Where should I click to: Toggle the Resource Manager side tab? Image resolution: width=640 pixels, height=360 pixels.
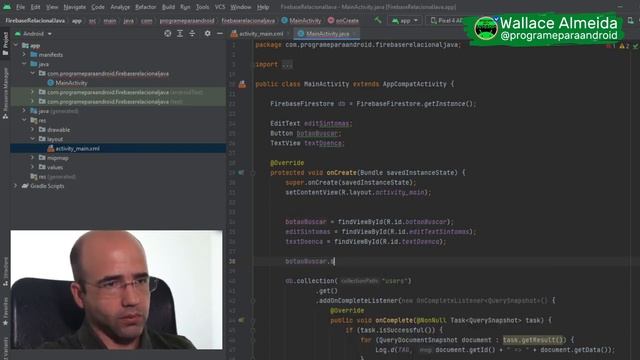coord(5,93)
